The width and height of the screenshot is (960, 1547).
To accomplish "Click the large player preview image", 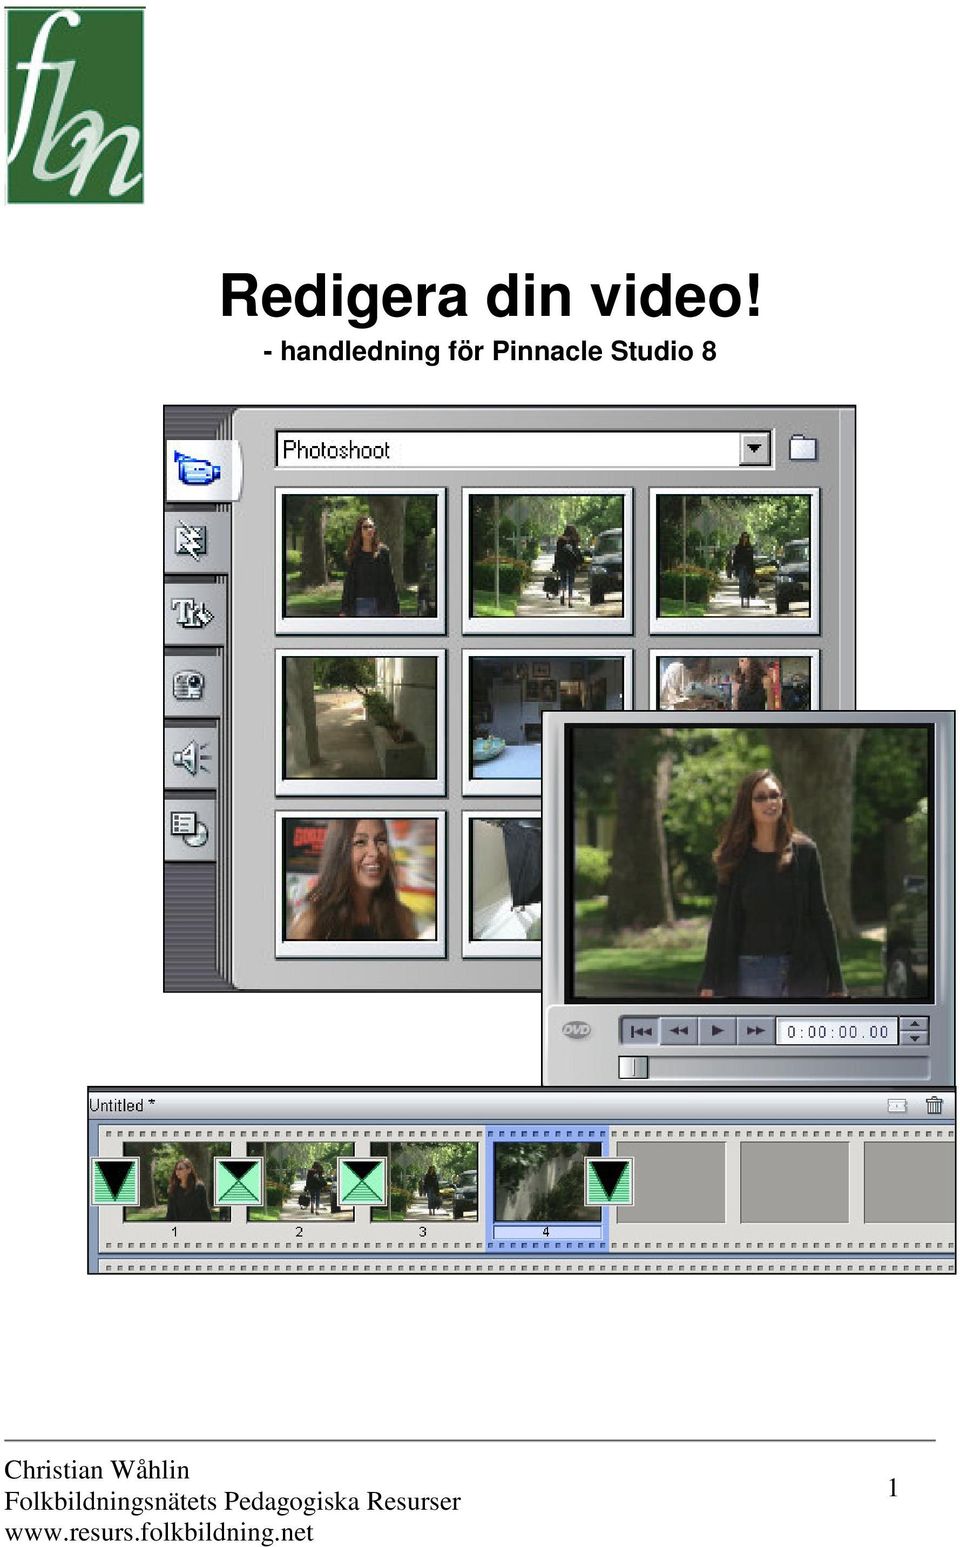I will (748, 864).
